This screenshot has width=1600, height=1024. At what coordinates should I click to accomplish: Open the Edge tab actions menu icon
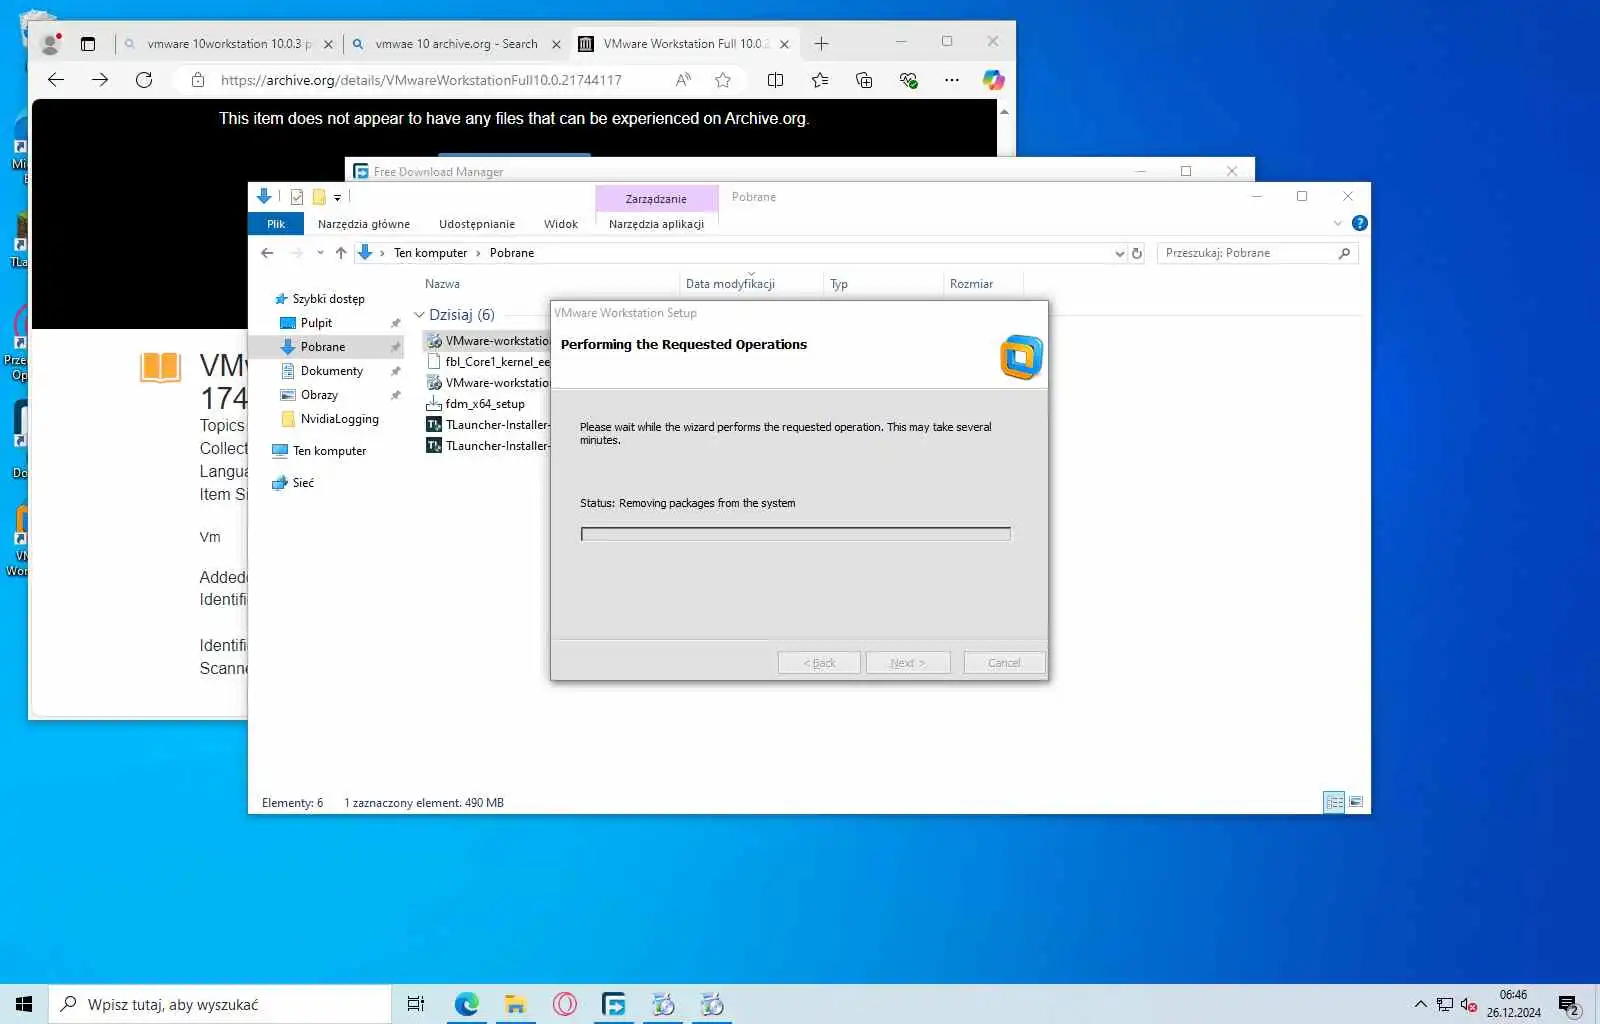point(88,44)
